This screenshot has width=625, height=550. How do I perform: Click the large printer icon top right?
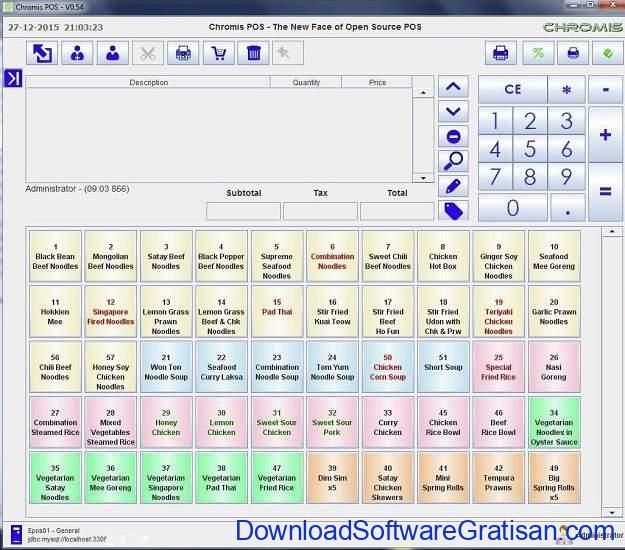click(501, 53)
